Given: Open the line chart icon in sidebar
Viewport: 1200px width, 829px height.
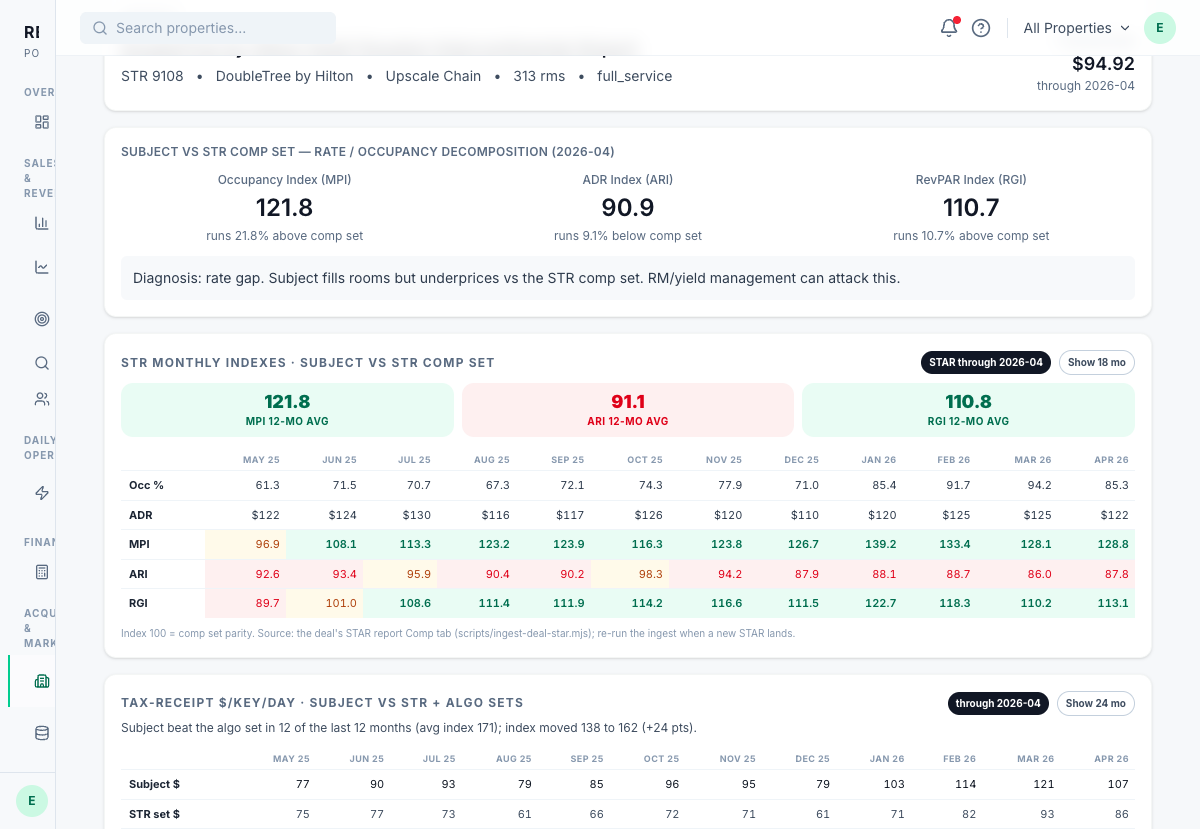Looking at the screenshot, I should [41, 267].
